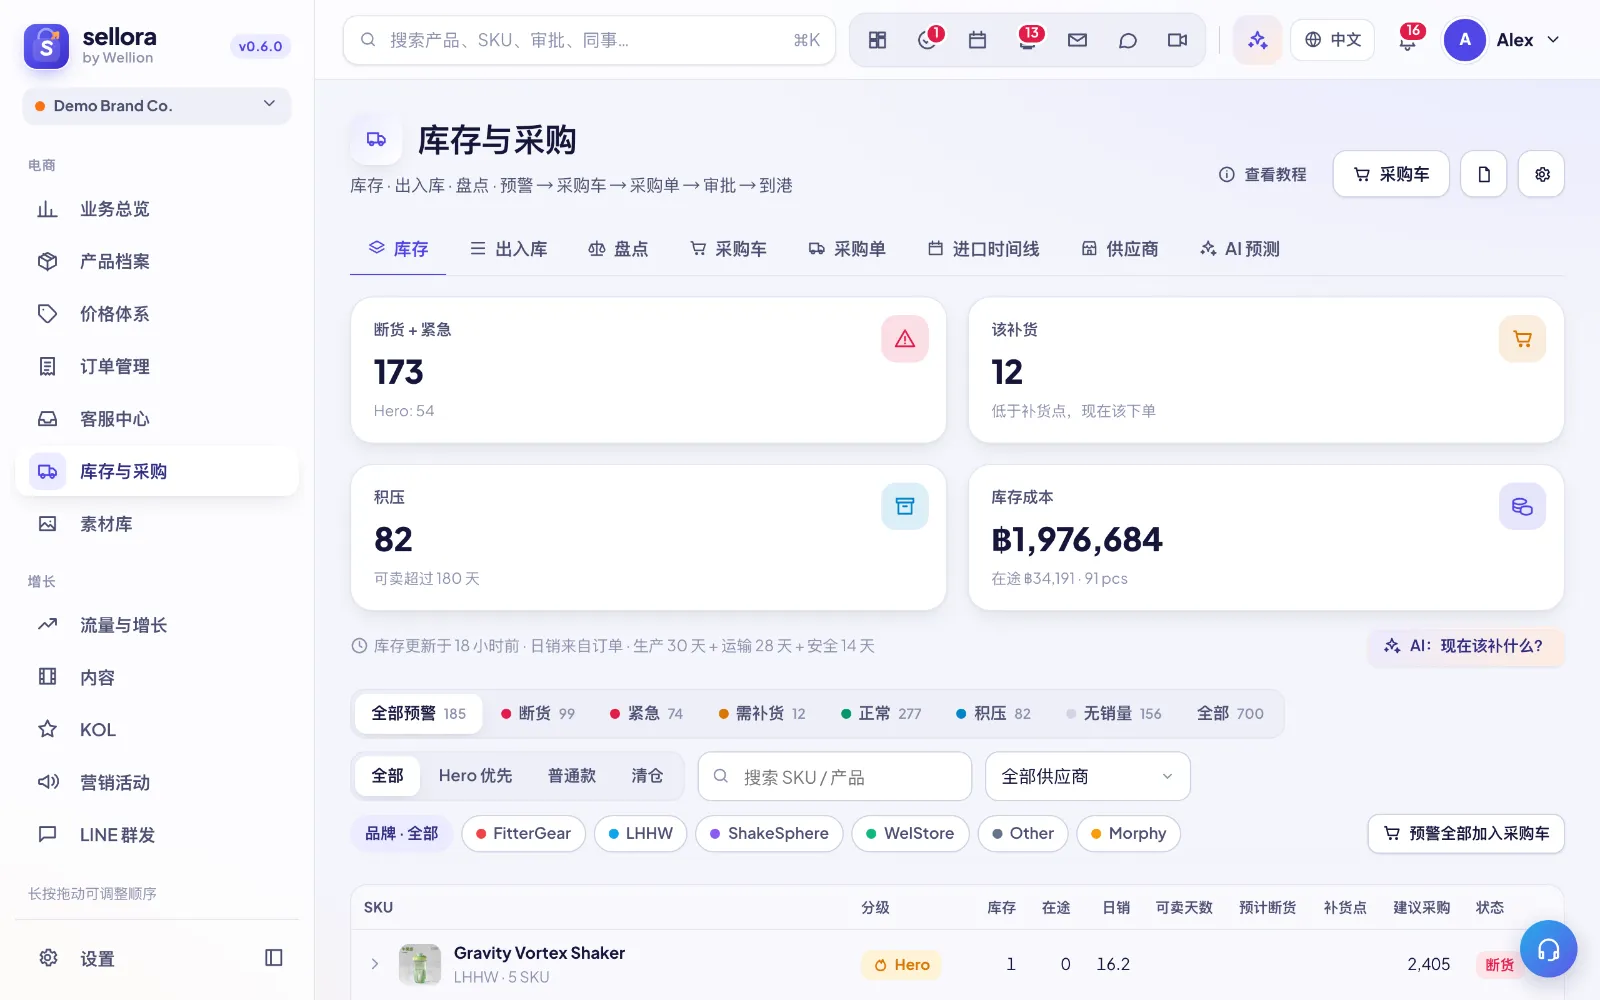Switch to the AI 预测 tab
The height and width of the screenshot is (1000, 1600).
tap(1239, 249)
